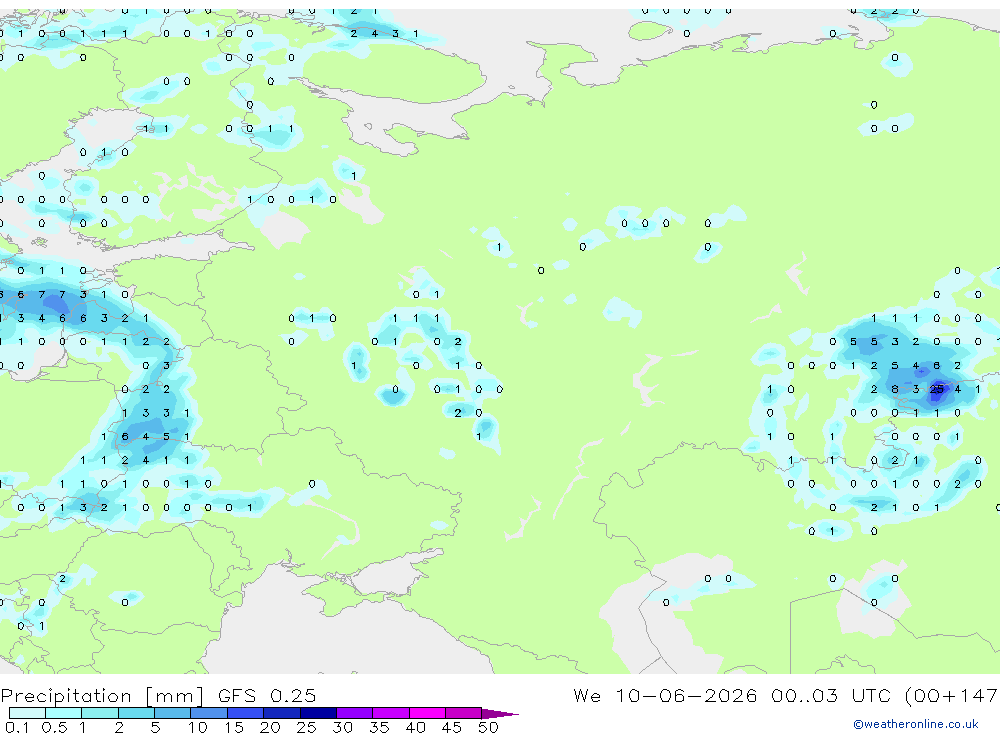The height and width of the screenshot is (733, 1000).
Task: Pick the 10–15 mm legend color swatch
Action: point(209,713)
